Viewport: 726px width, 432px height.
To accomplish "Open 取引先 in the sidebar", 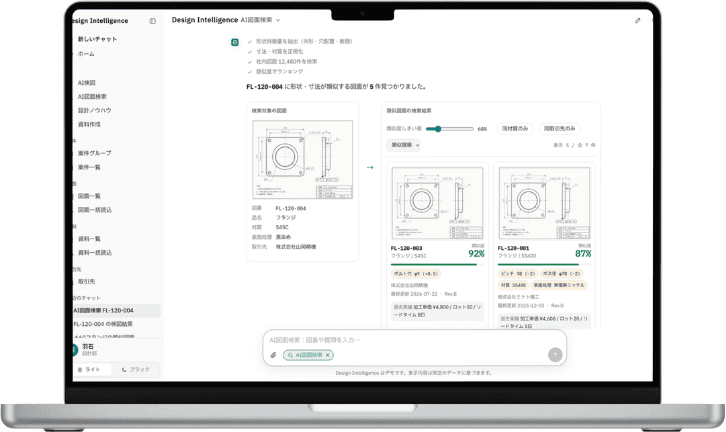I will click(87, 282).
